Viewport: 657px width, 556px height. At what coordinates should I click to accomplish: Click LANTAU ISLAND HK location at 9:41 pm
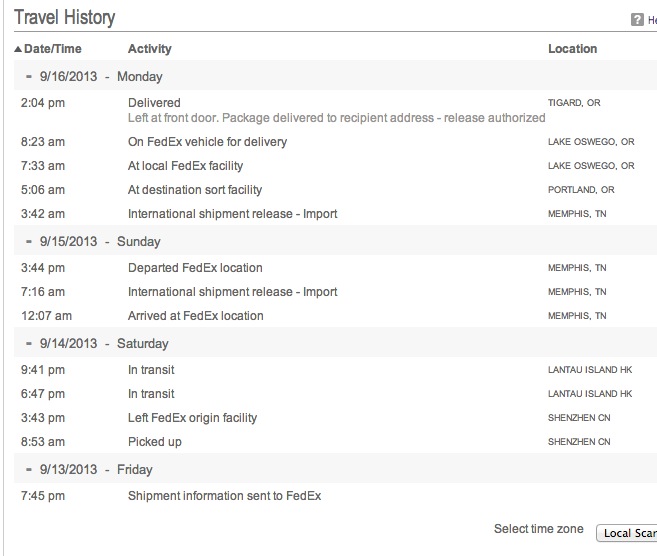[590, 370]
